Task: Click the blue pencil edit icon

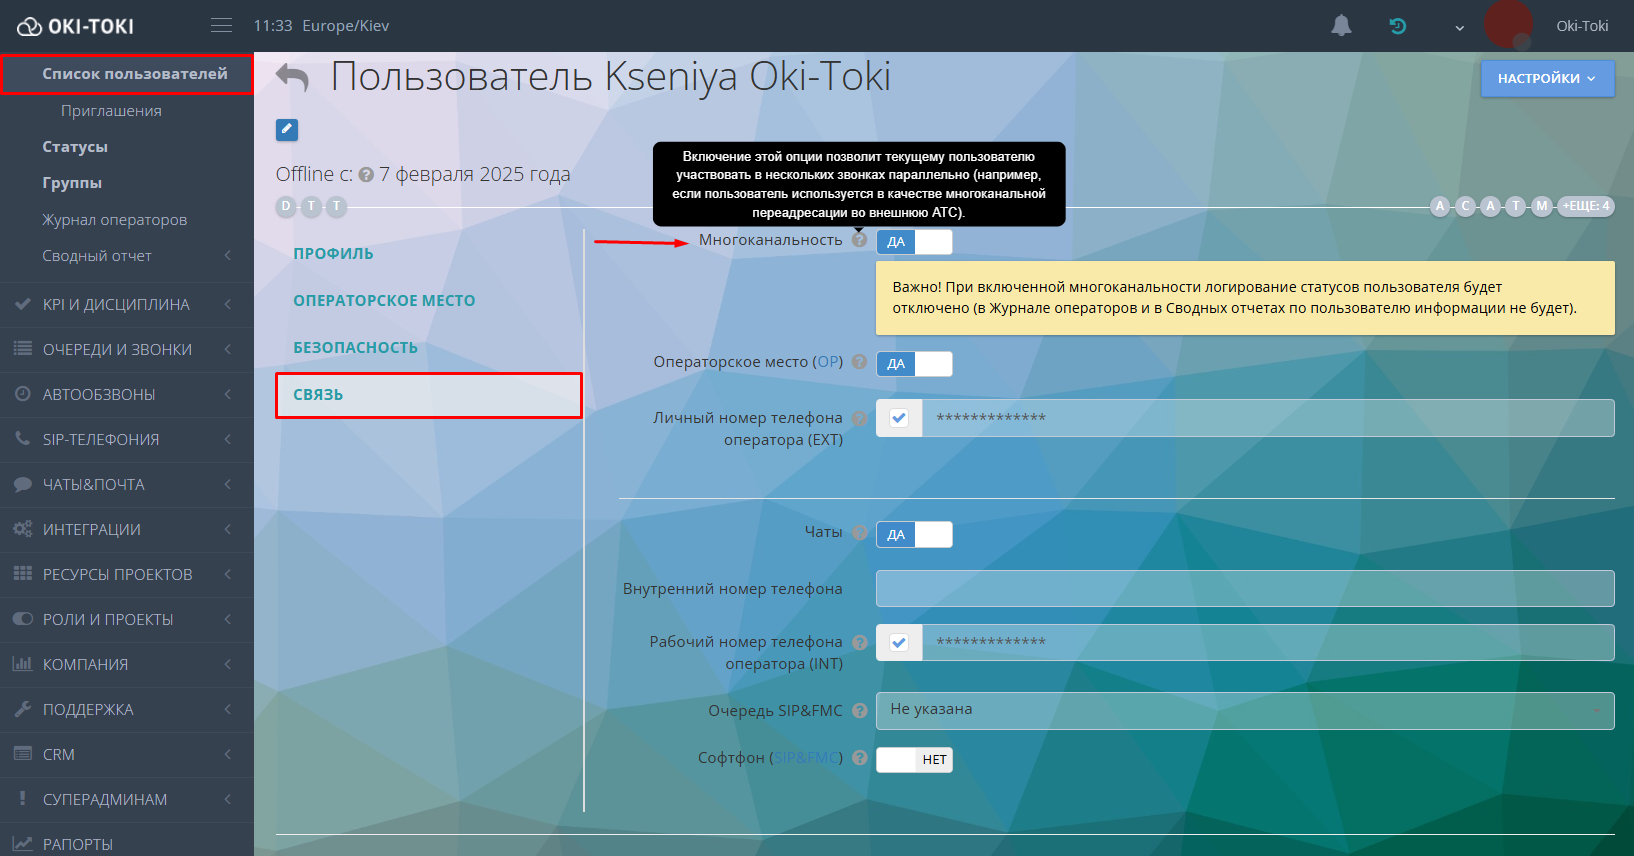Action: tap(287, 129)
